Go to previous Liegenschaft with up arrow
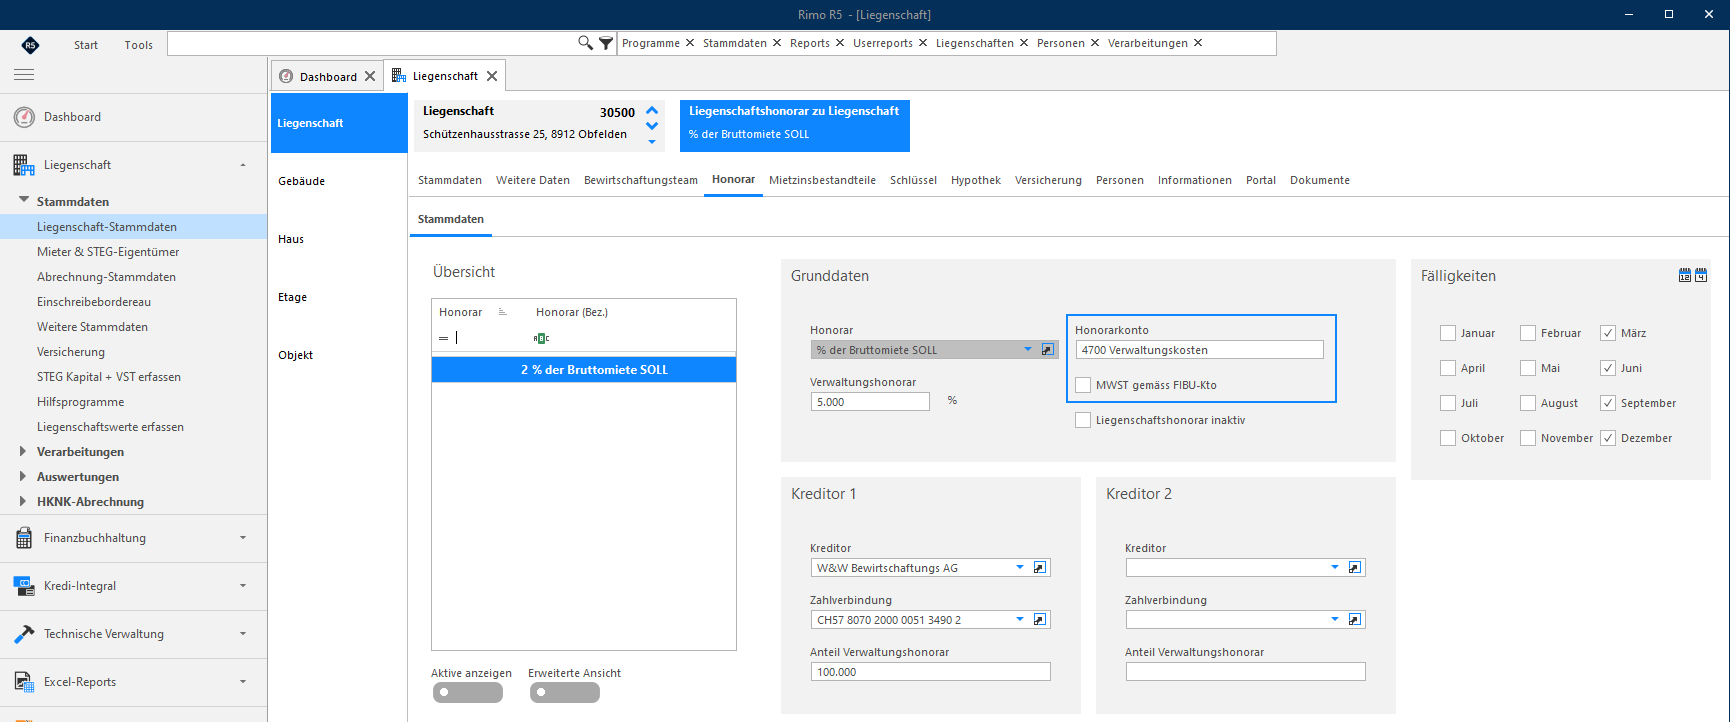Image resolution: width=1730 pixels, height=722 pixels. 652,110
